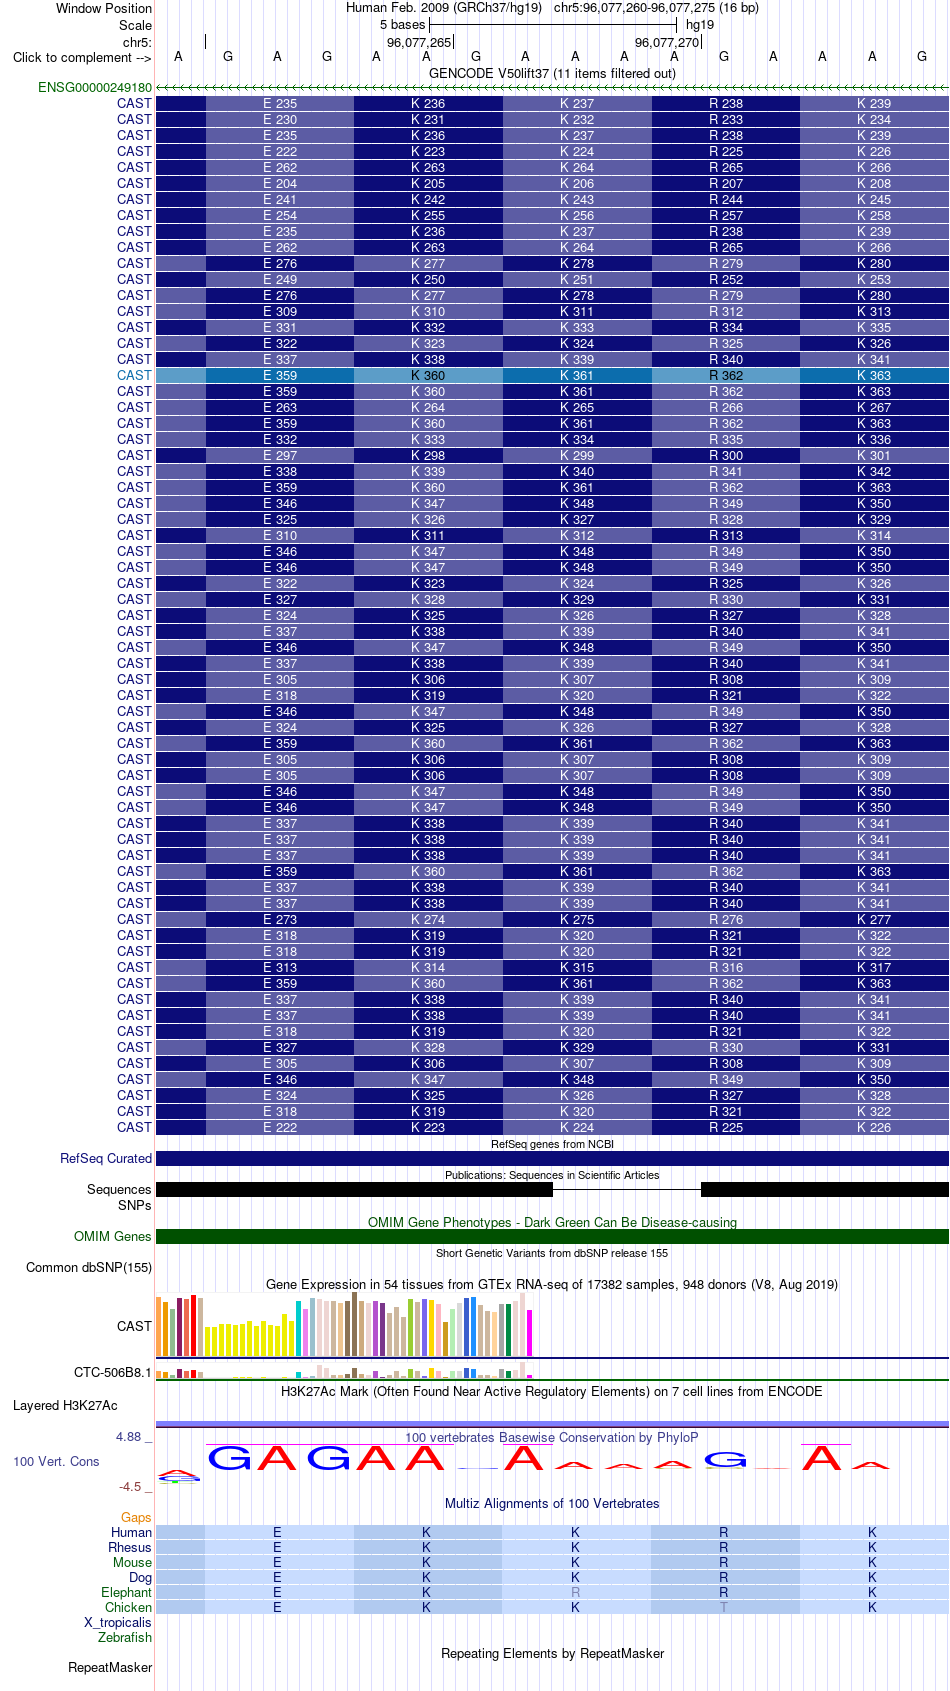This screenshot has width=950, height=1691.
Task: Click the Dog species label
Action: point(141,1578)
